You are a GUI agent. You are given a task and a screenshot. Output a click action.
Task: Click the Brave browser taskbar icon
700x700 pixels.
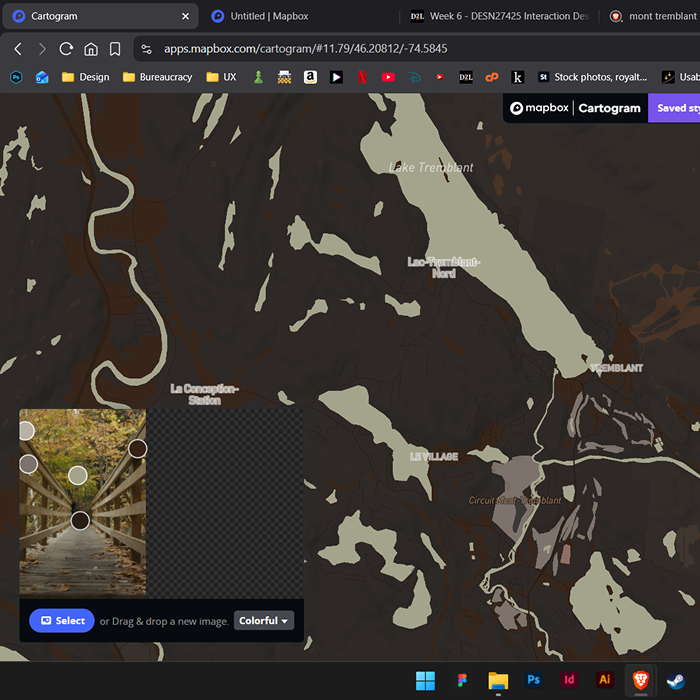coord(640,680)
